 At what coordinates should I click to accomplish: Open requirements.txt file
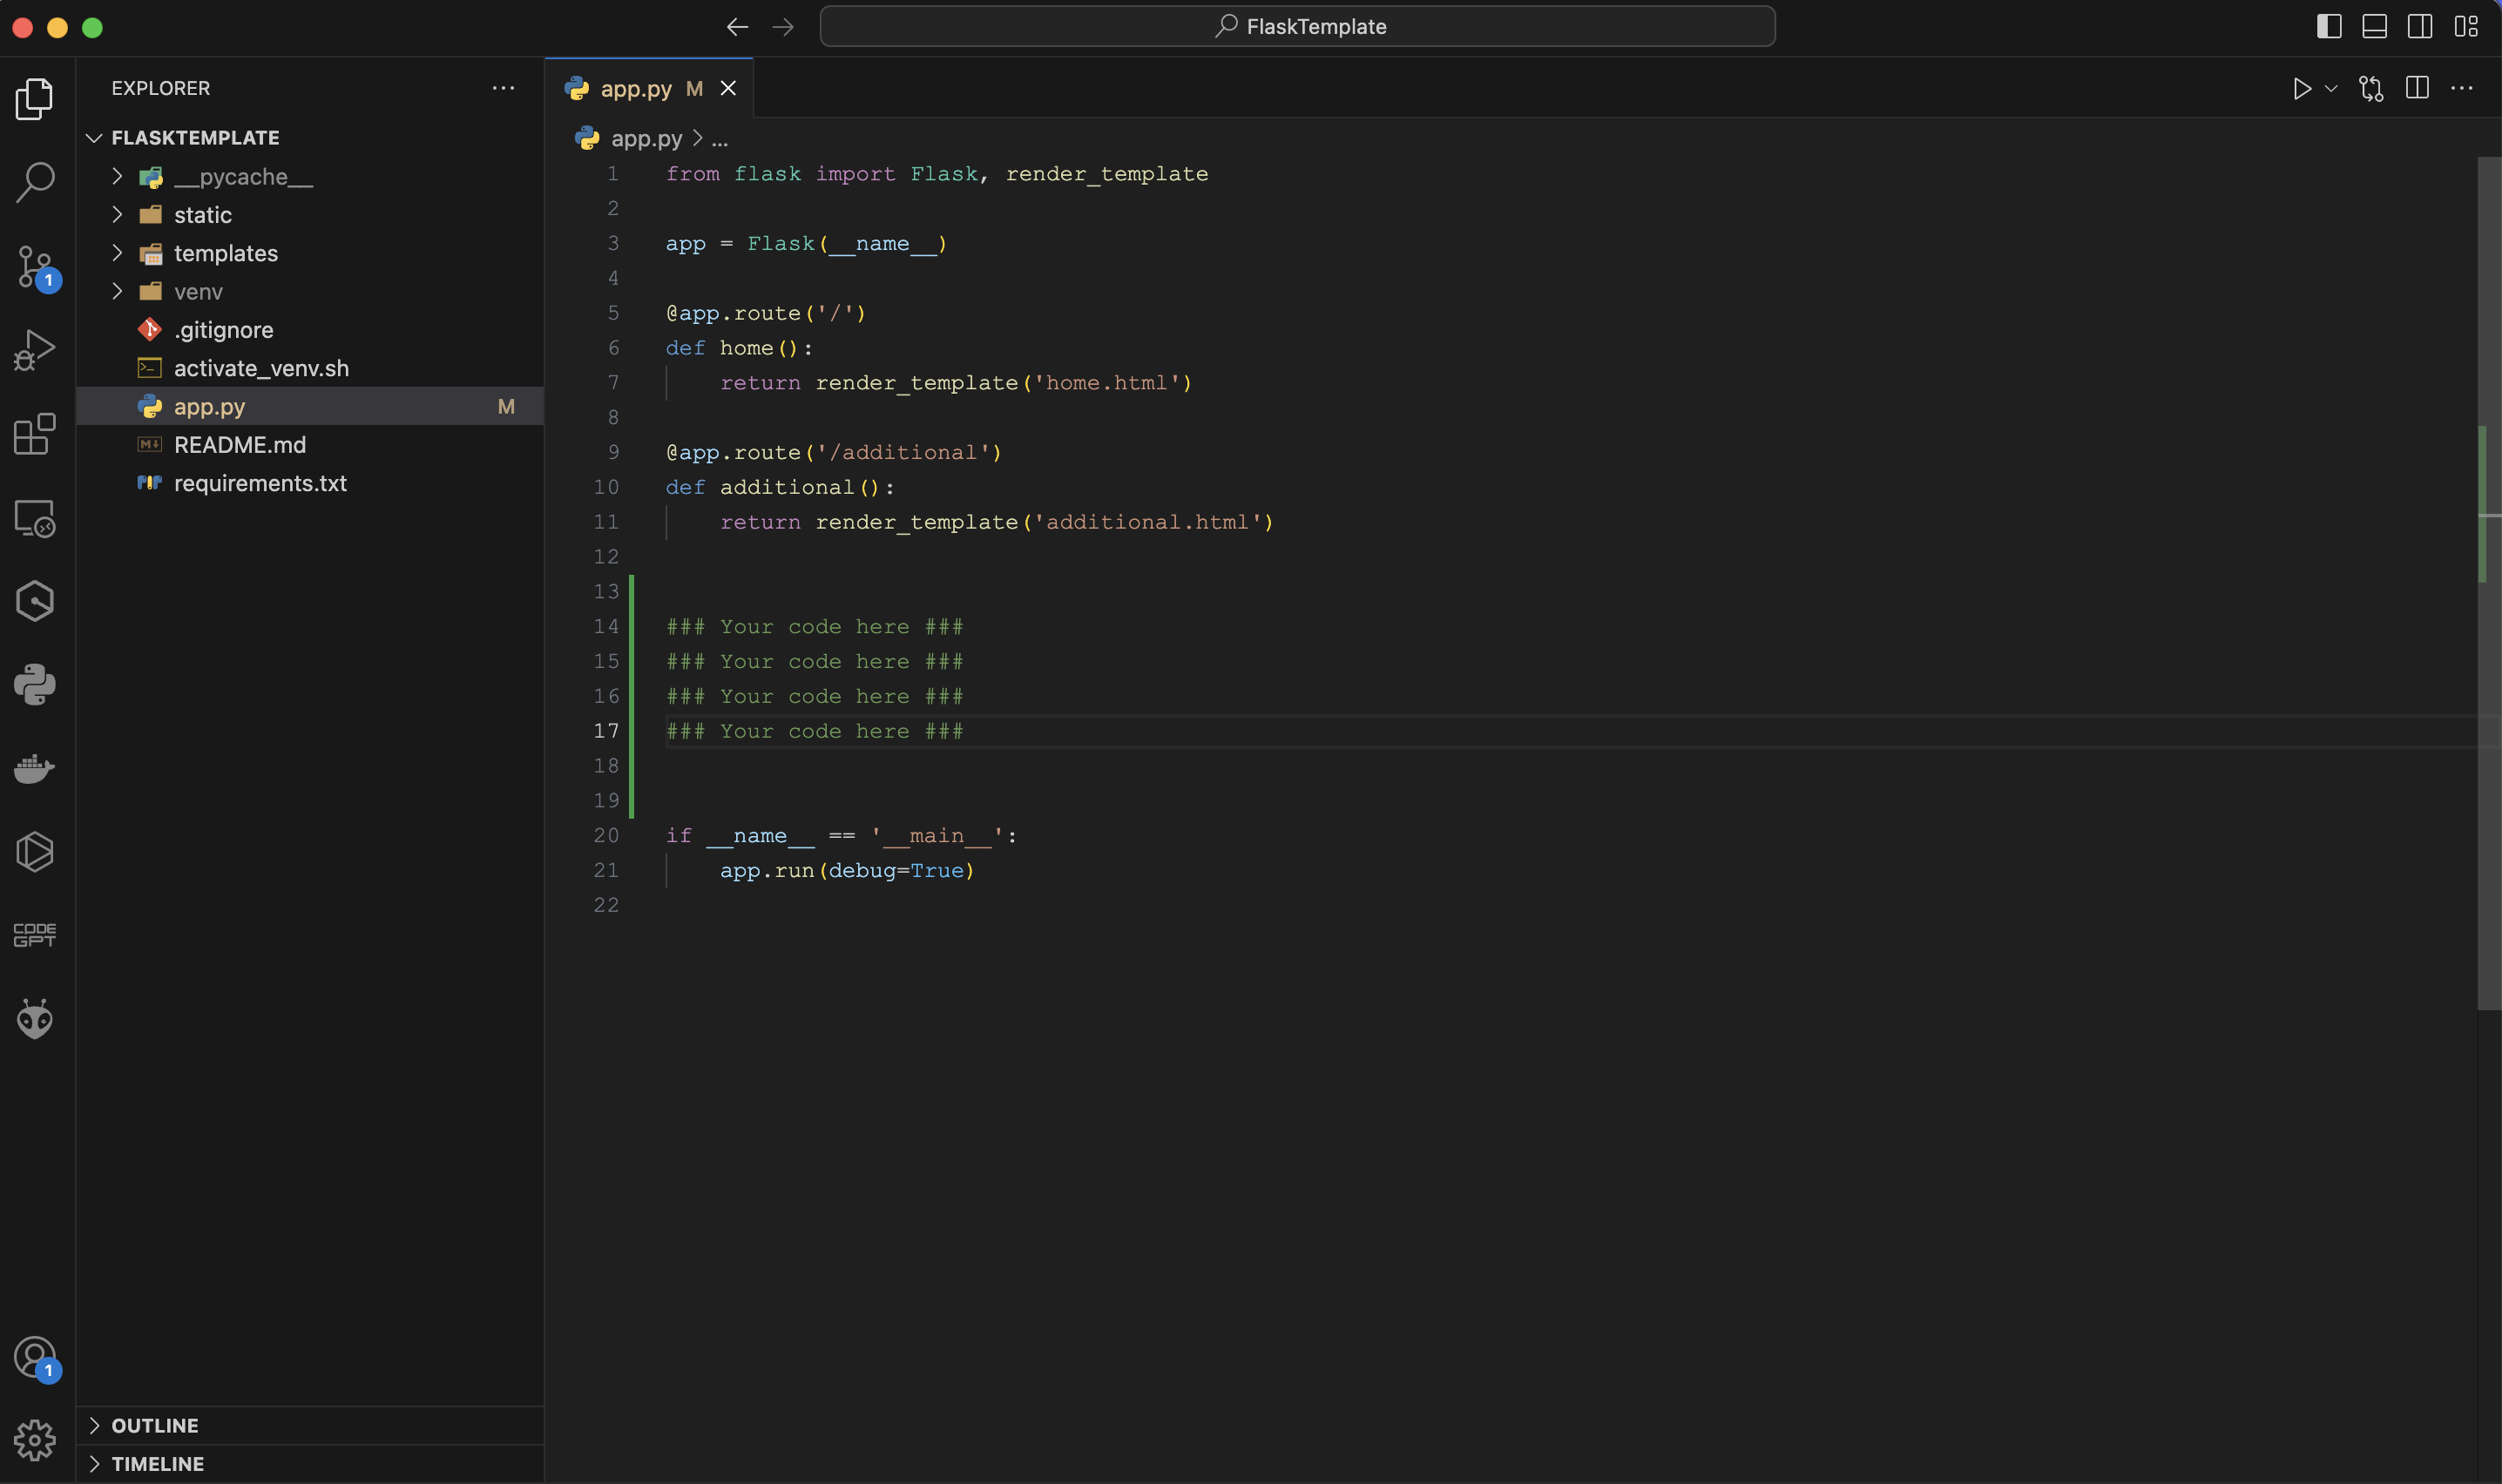pos(310,483)
